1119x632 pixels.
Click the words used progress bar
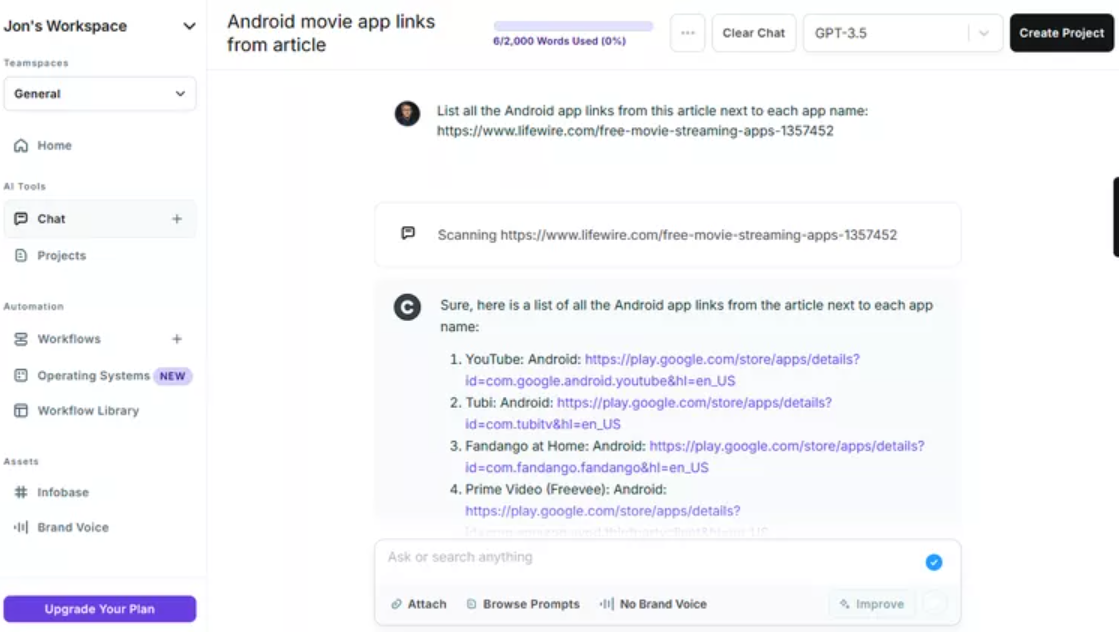573,26
